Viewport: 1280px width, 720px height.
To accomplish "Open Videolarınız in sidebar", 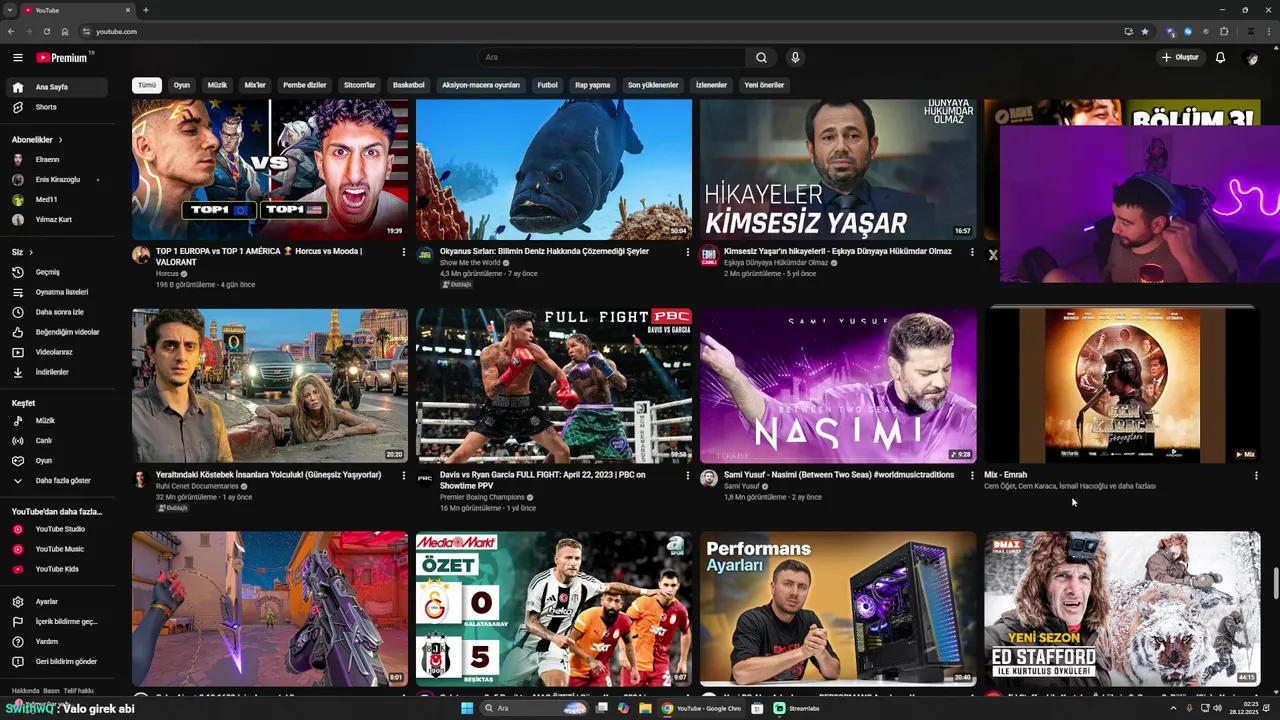I will [x=56, y=352].
